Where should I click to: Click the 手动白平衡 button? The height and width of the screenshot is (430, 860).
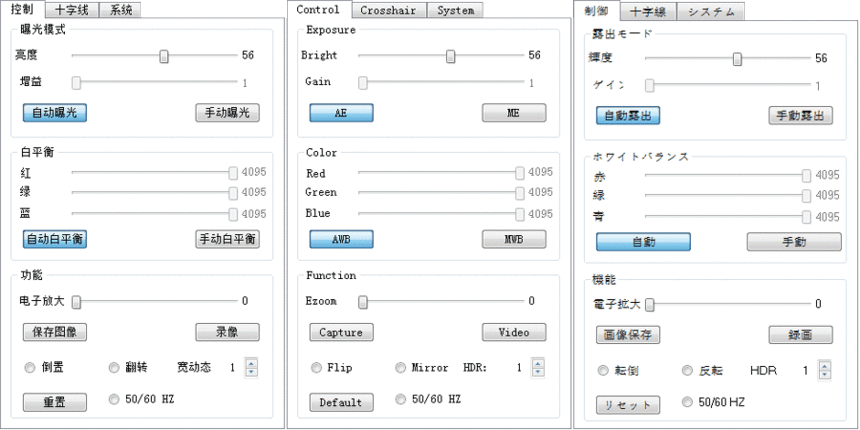(228, 239)
